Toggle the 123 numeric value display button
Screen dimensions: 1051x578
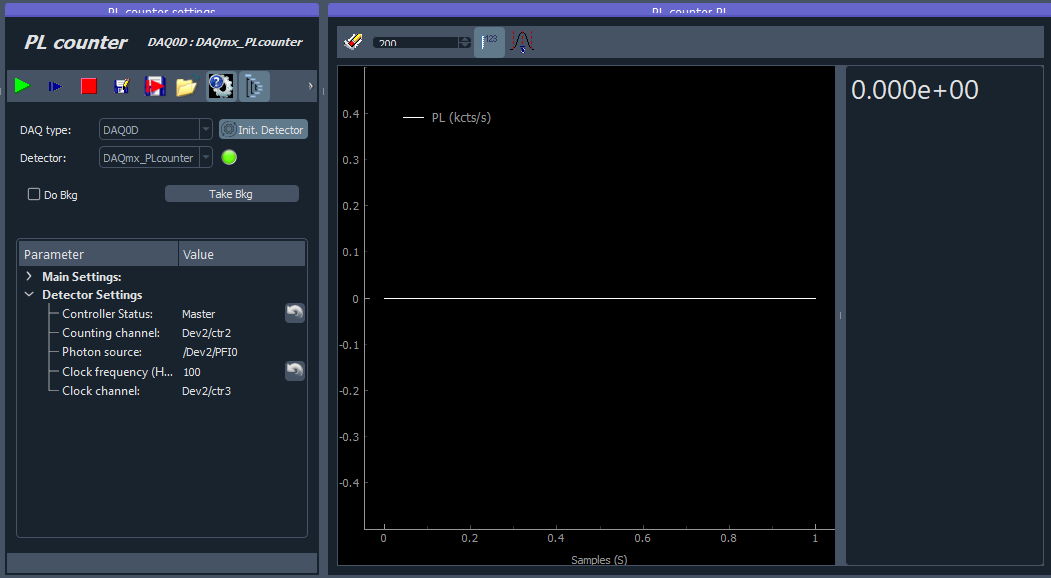click(489, 42)
